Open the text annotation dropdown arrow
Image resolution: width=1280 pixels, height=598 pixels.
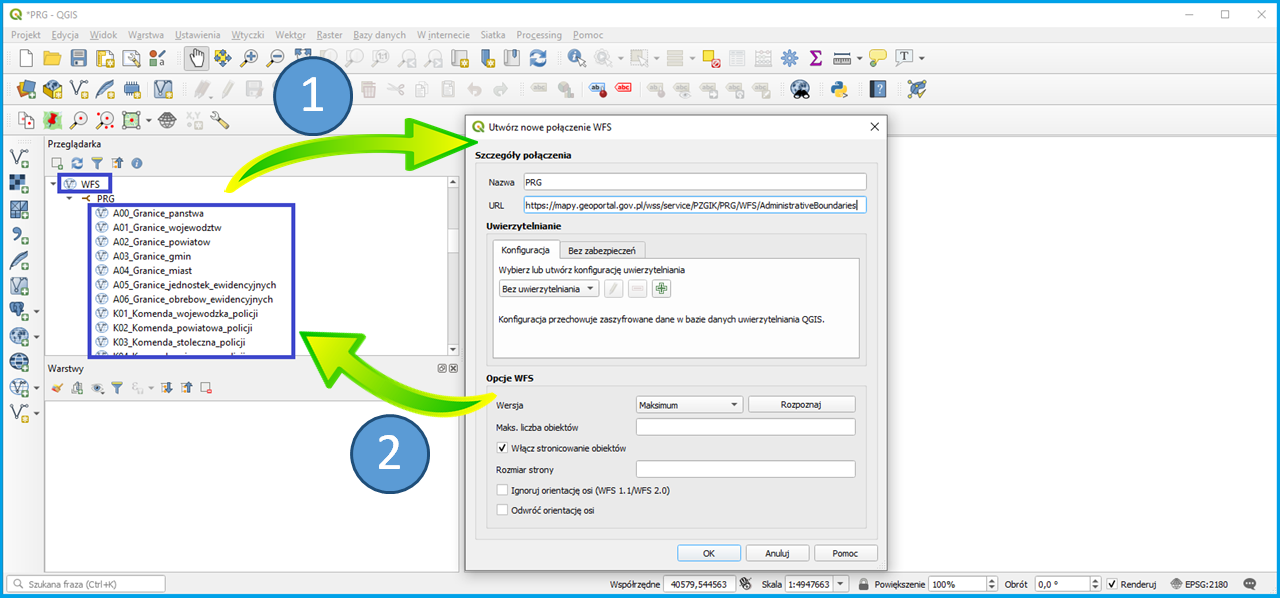[921, 59]
